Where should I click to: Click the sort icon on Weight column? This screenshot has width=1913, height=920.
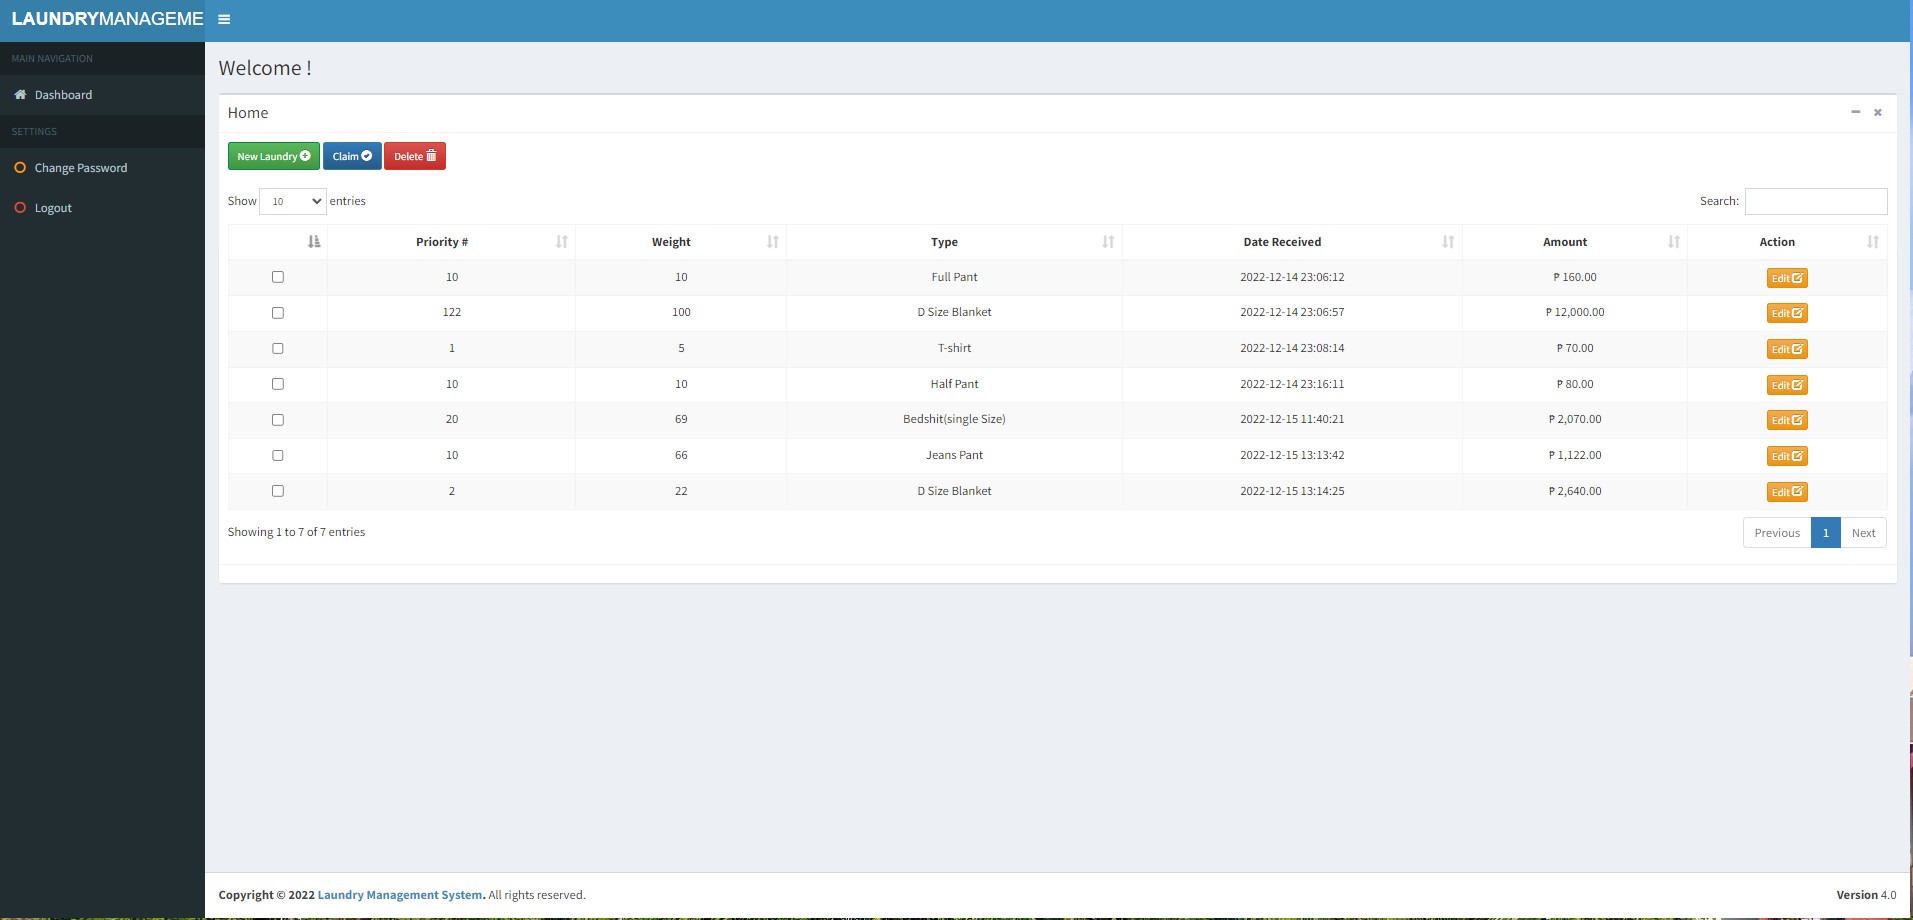pos(771,241)
